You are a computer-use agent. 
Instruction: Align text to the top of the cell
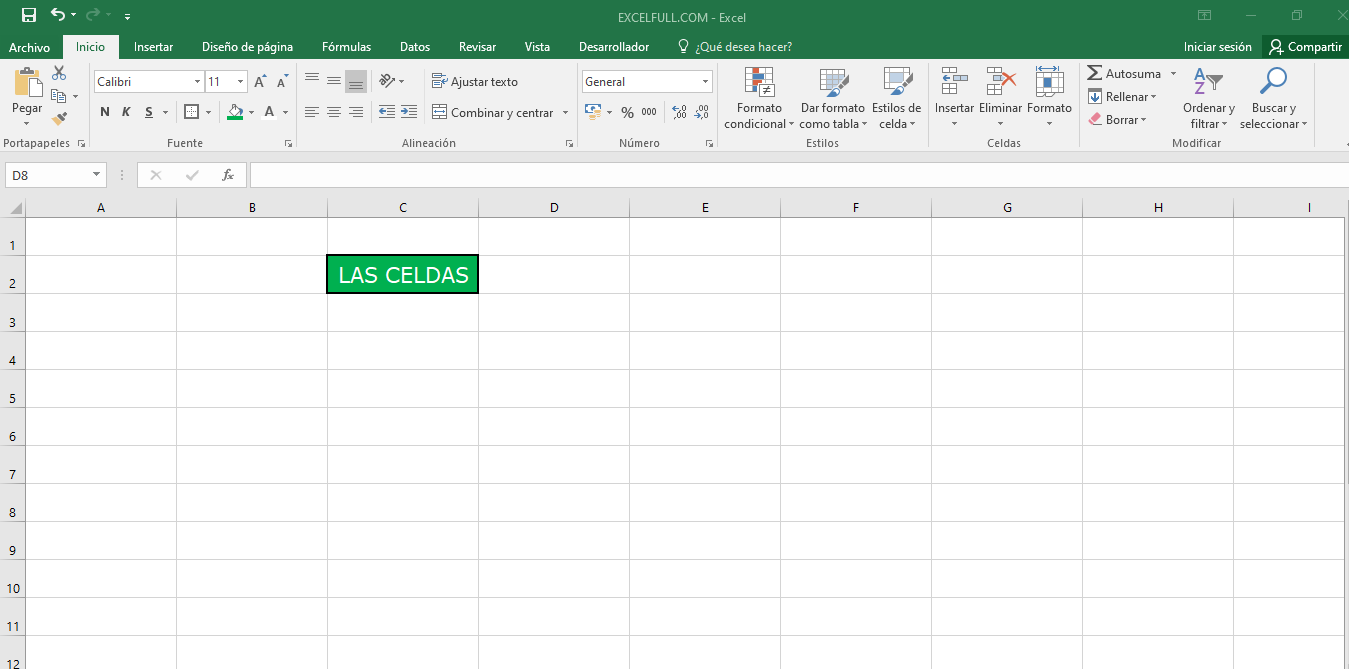coord(312,81)
